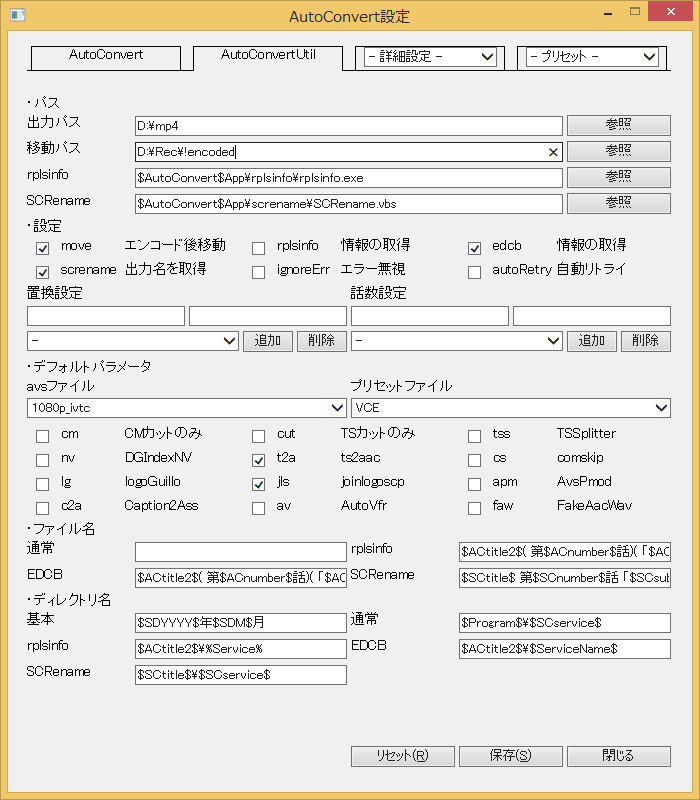This screenshot has height=800, width=700.
Task: Open the プリセットファイル dropdown showing VCE
Action: pyautogui.click(x=511, y=408)
